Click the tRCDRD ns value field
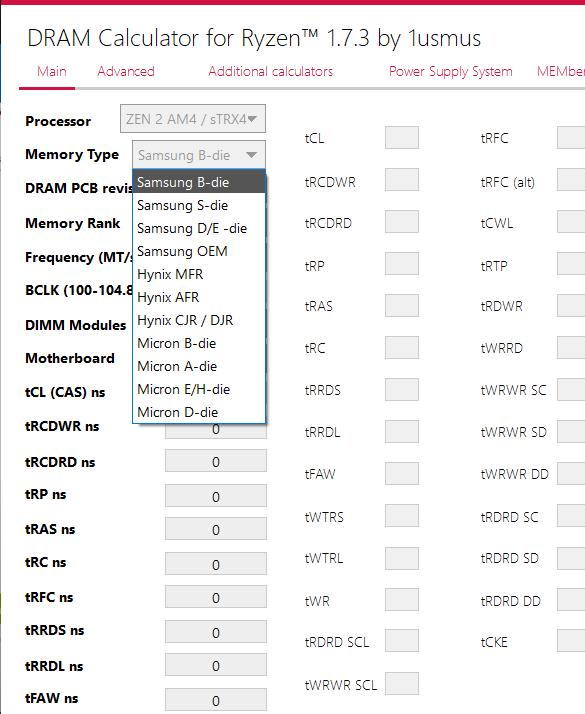585x714 pixels. pos(216,461)
